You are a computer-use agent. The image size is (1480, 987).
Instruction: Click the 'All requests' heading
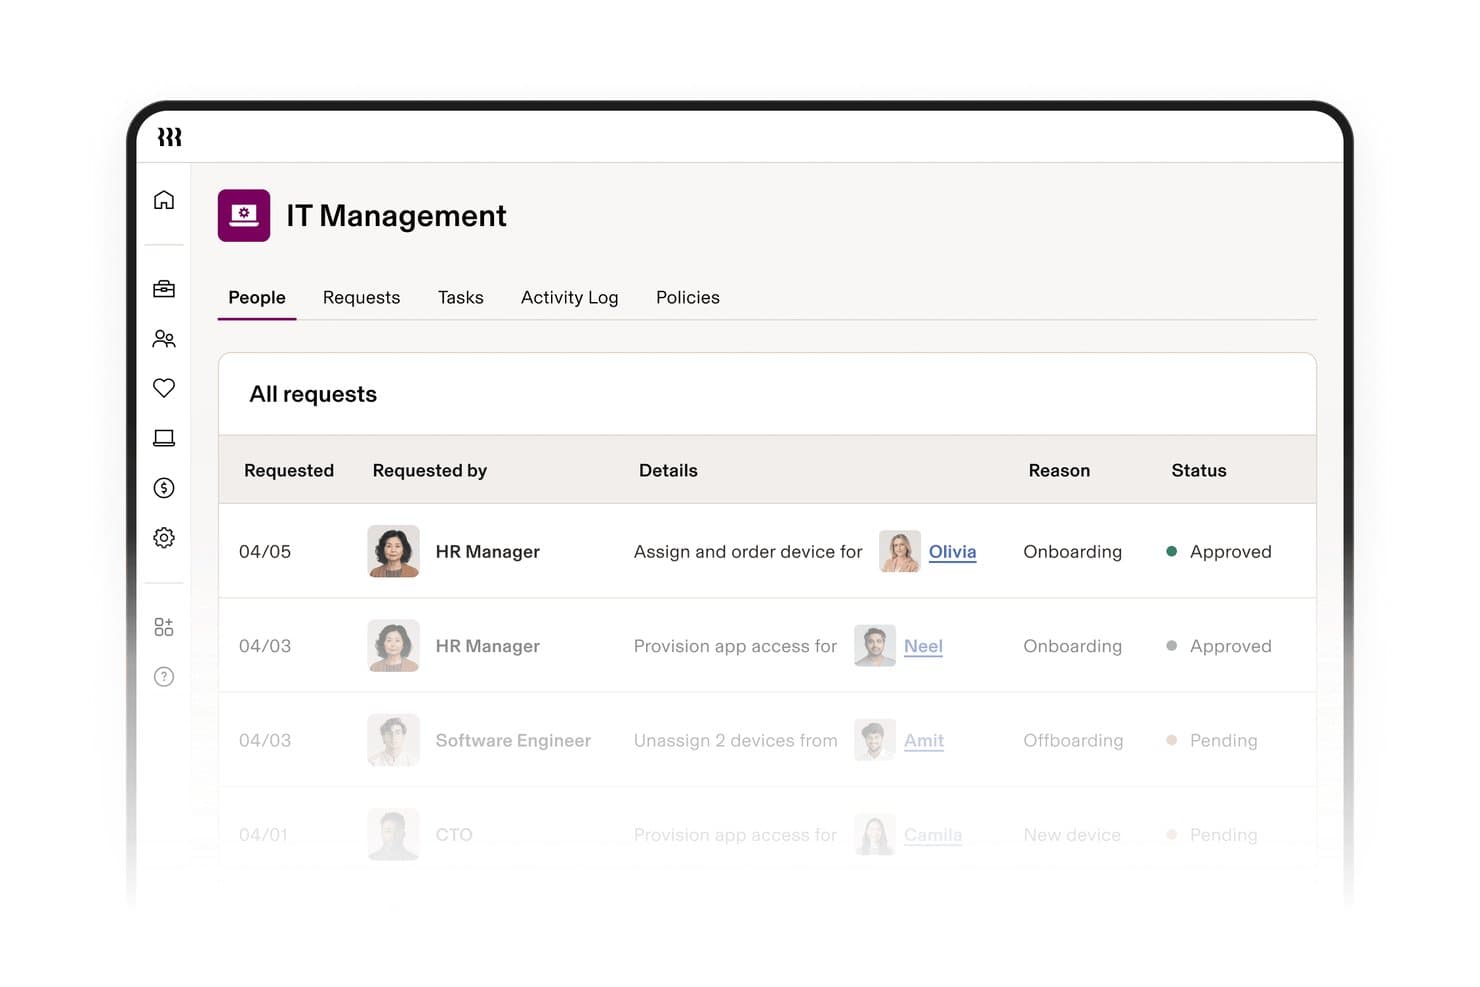tap(313, 394)
